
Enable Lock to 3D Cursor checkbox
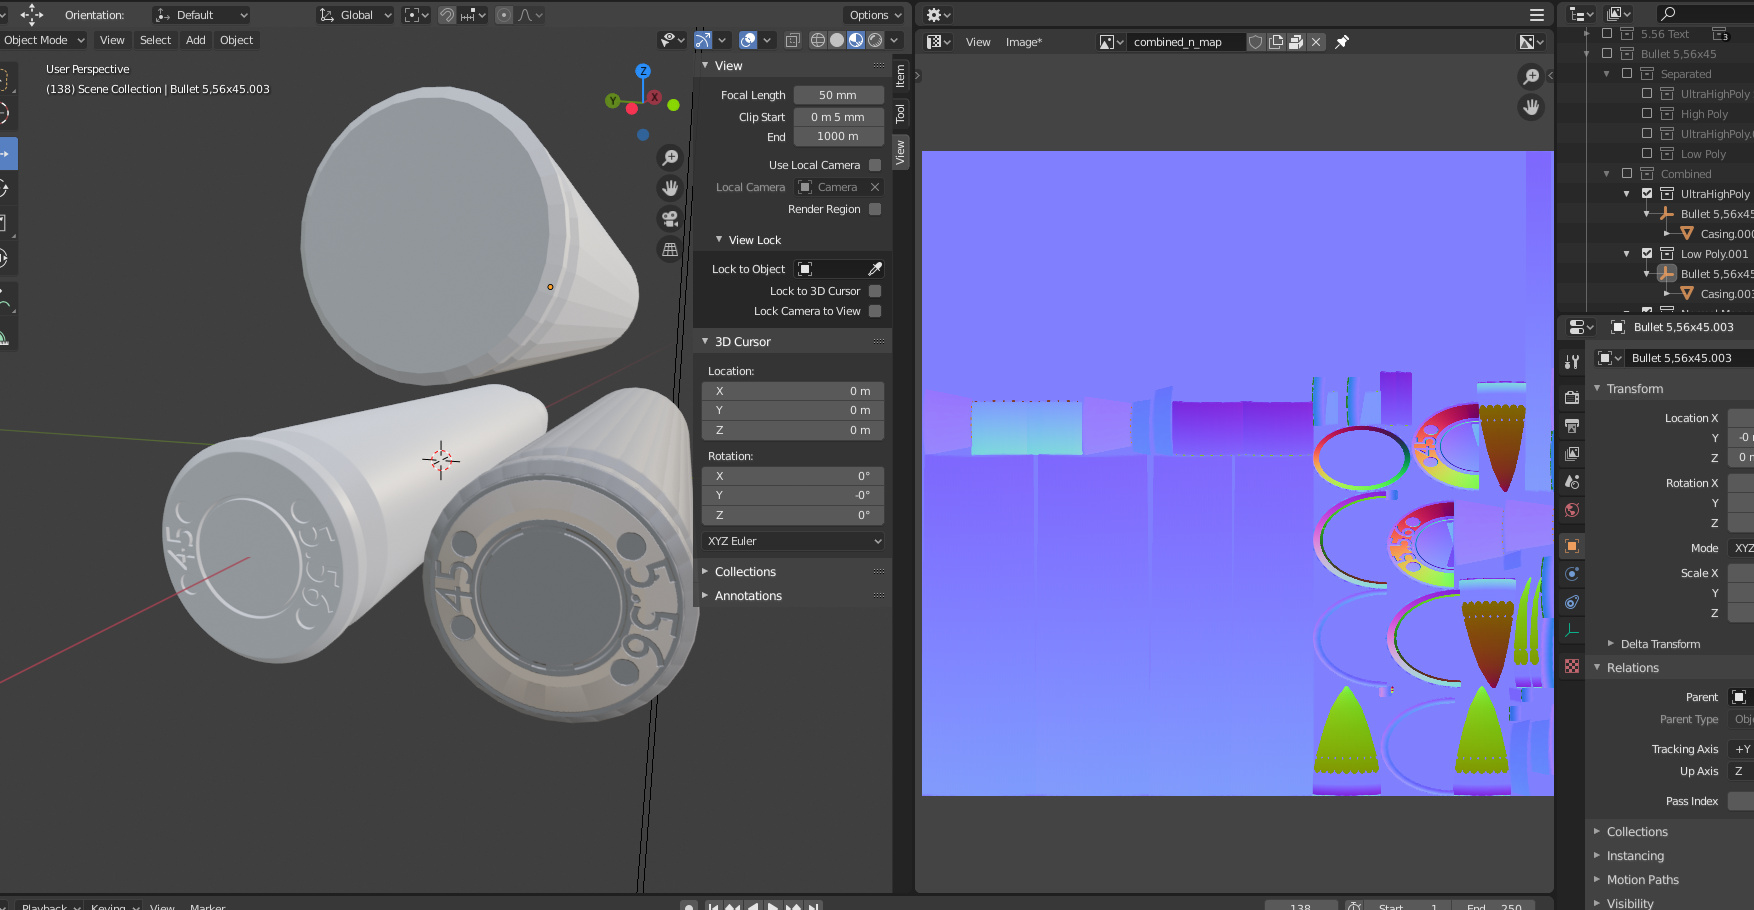875,291
